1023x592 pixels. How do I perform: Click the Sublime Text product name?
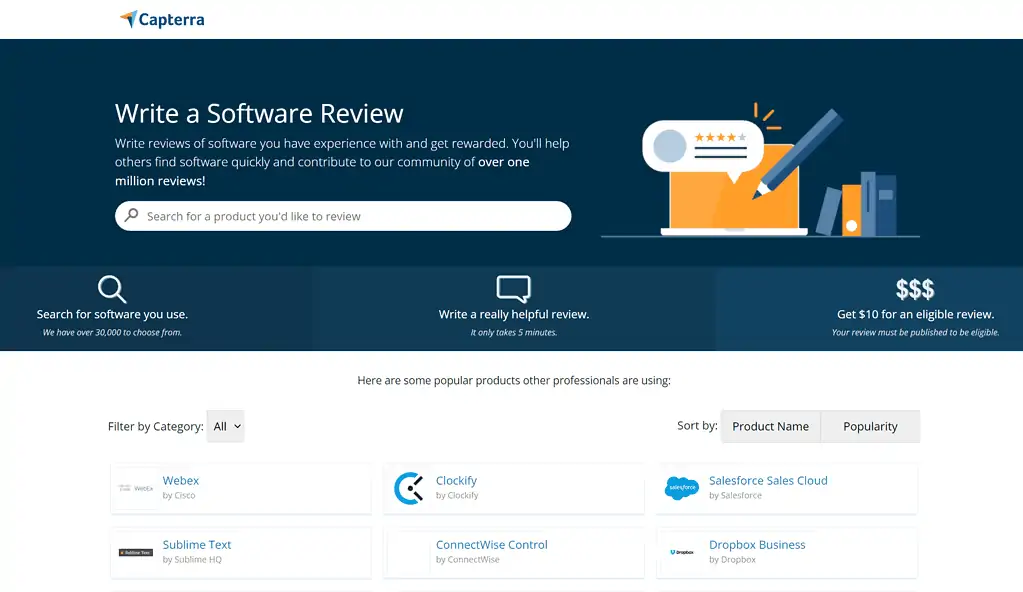click(x=197, y=544)
